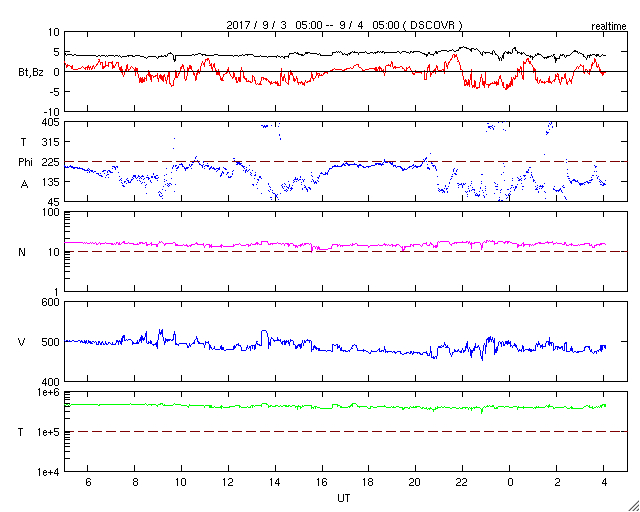
Task: Click the "8" hour label on the UT axis
Action: (x=135, y=483)
